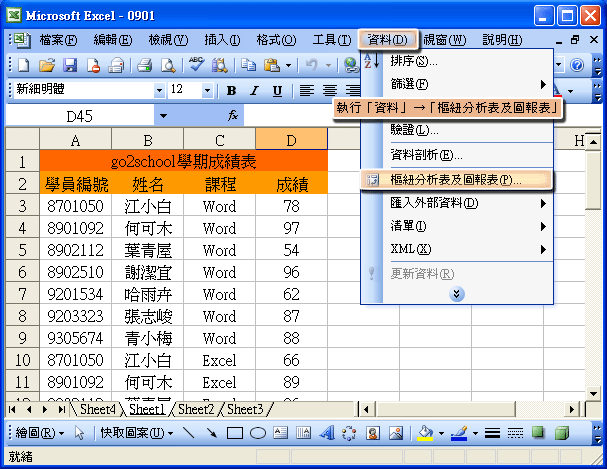Choose 樞紐分析表及圖報表 menu entry

(x=456, y=180)
